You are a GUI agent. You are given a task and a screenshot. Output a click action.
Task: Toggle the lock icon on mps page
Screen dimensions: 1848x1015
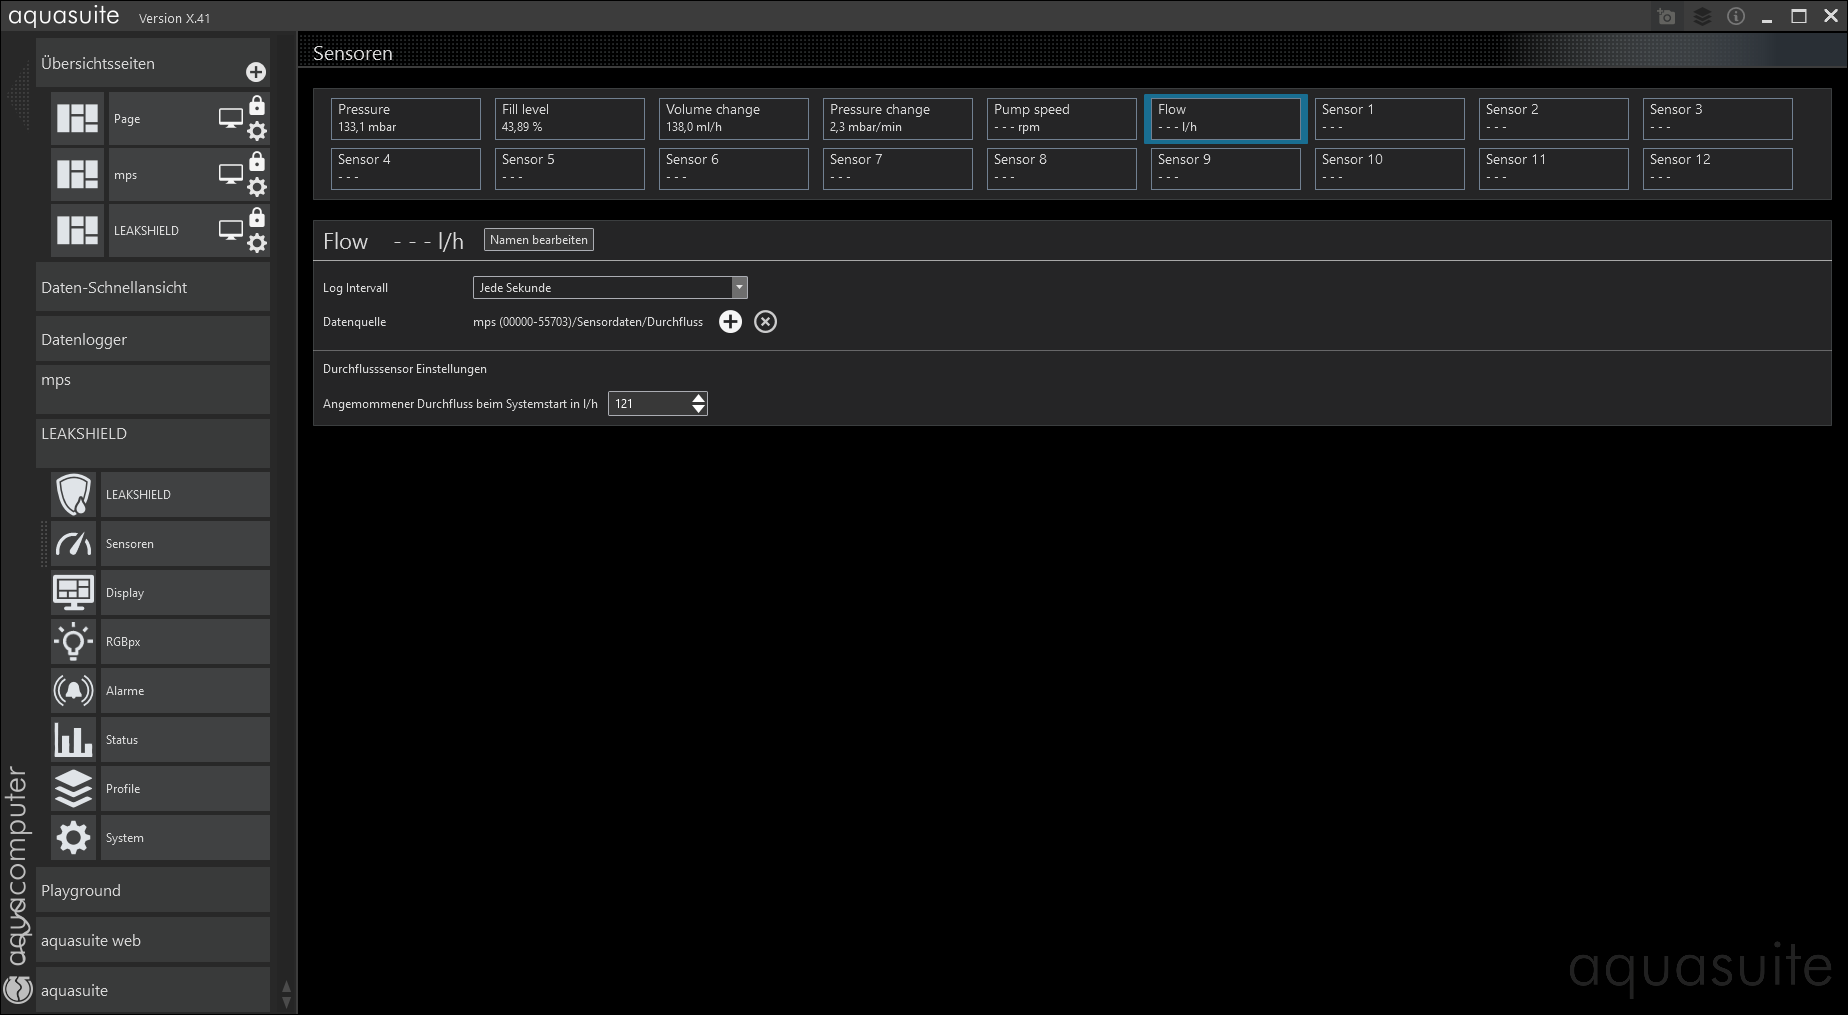pyautogui.click(x=257, y=162)
